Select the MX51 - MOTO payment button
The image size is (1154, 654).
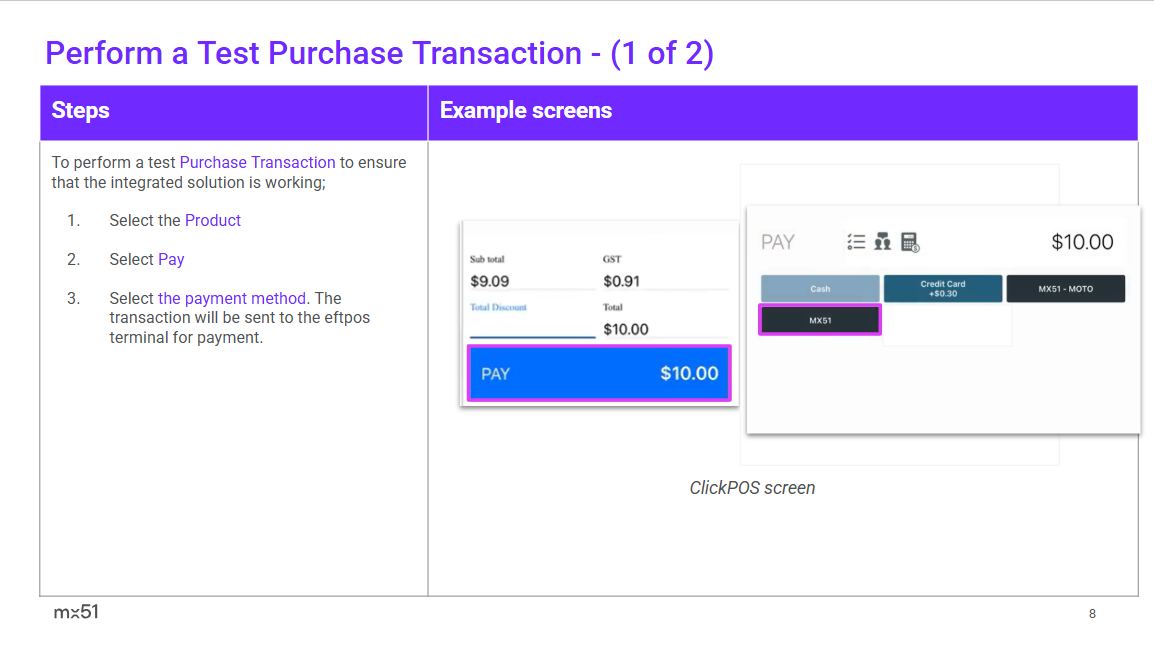point(1065,289)
